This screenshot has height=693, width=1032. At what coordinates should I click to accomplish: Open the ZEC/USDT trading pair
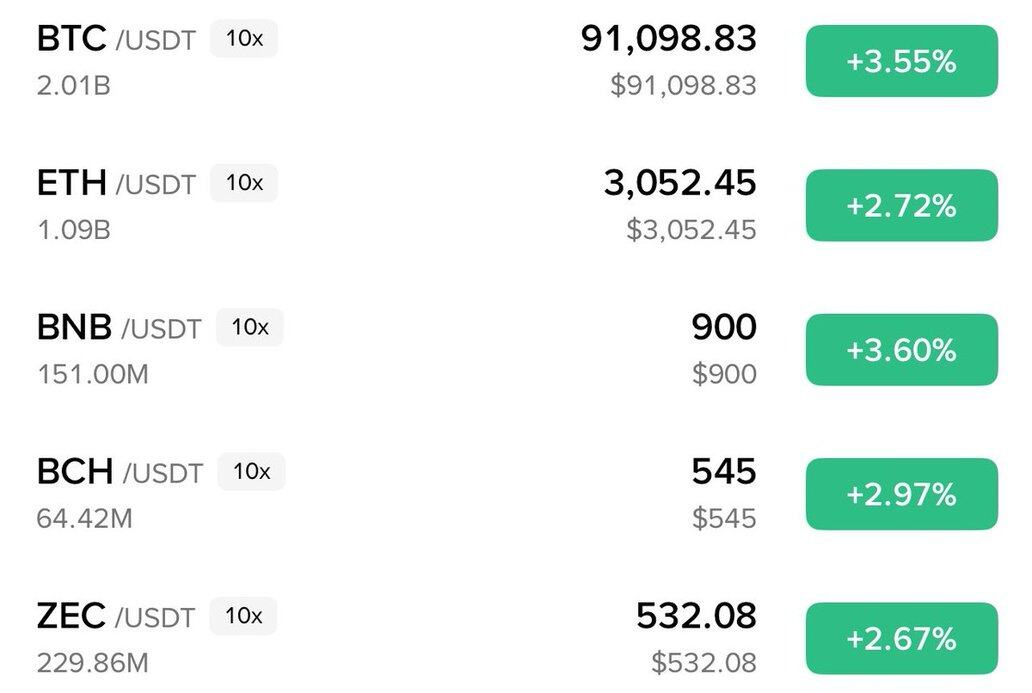(116, 616)
